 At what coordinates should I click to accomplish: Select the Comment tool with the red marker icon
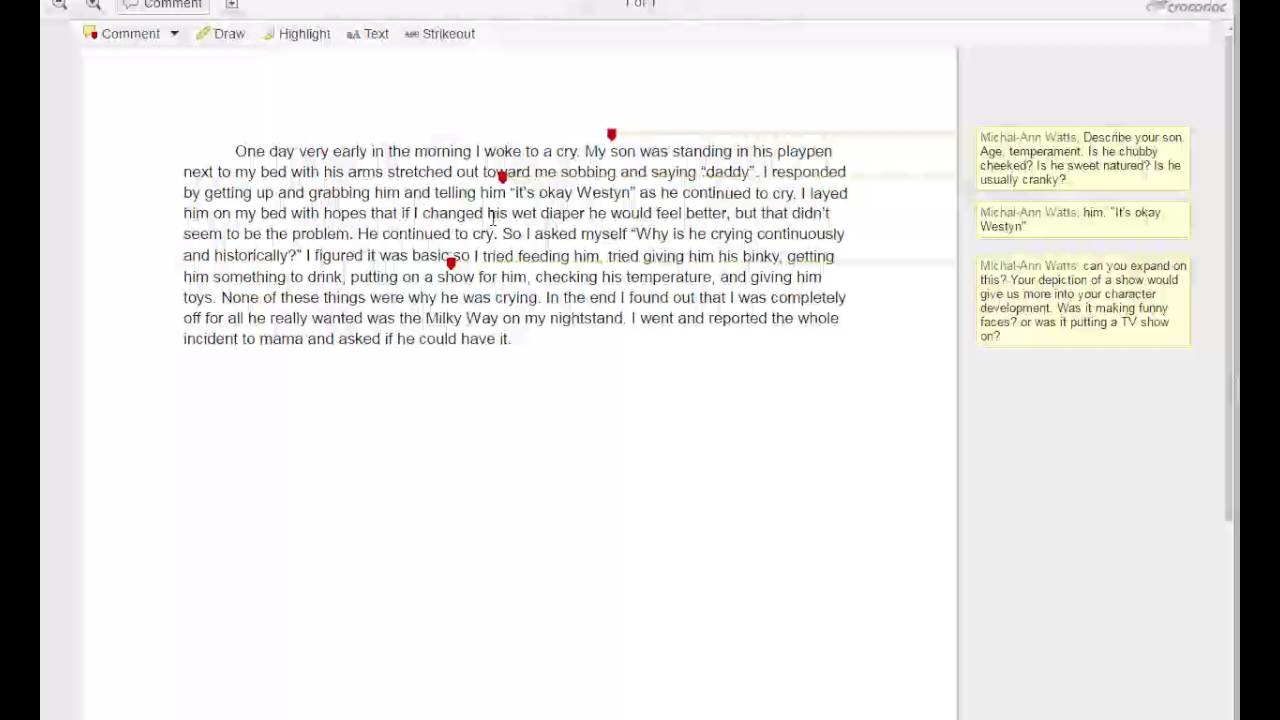[121, 34]
